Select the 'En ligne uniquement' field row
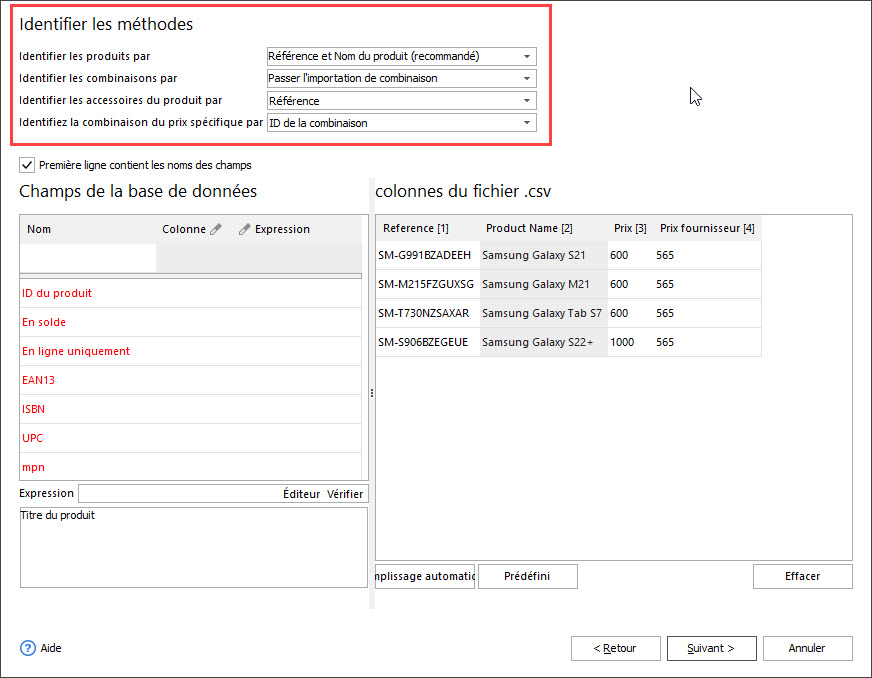Viewport: 872px width, 678px height. (x=190, y=351)
